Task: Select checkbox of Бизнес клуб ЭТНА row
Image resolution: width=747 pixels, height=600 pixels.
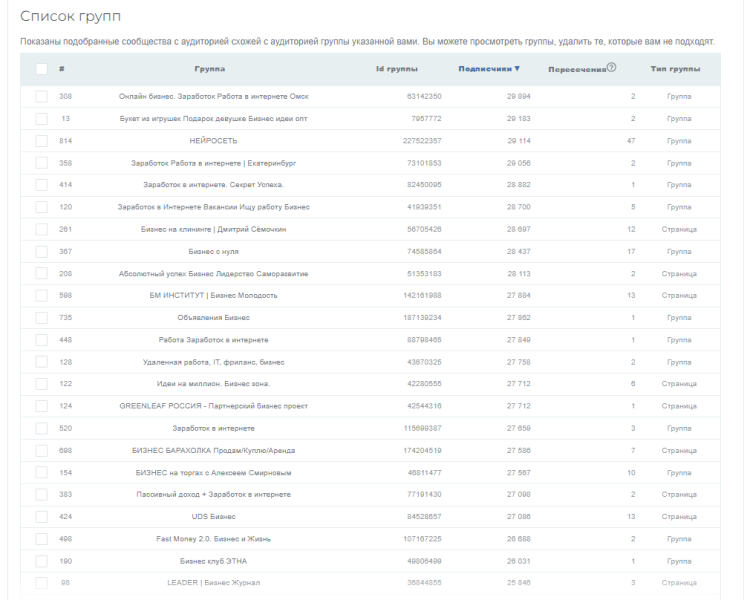Action: coord(42,561)
